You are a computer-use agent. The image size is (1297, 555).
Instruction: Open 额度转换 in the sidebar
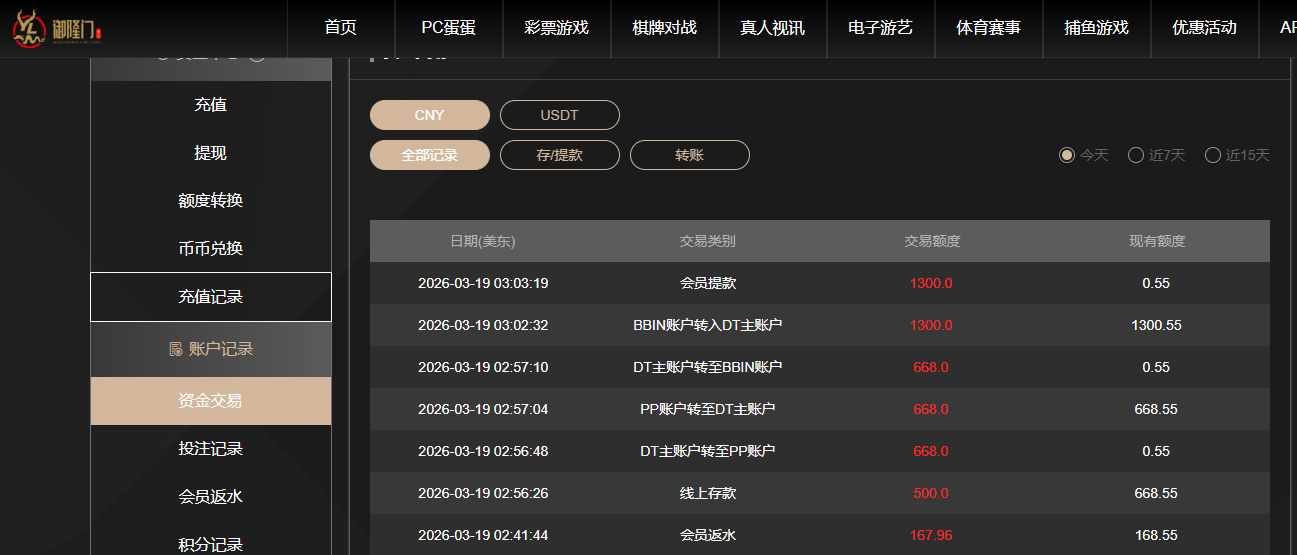[211, 201]
